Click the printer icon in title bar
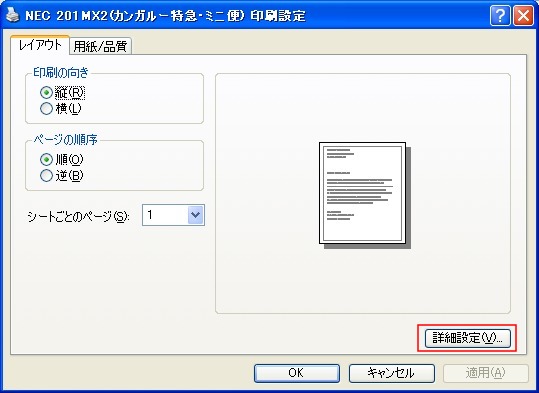This screenshot has height=393, width=539. (12, 15)
